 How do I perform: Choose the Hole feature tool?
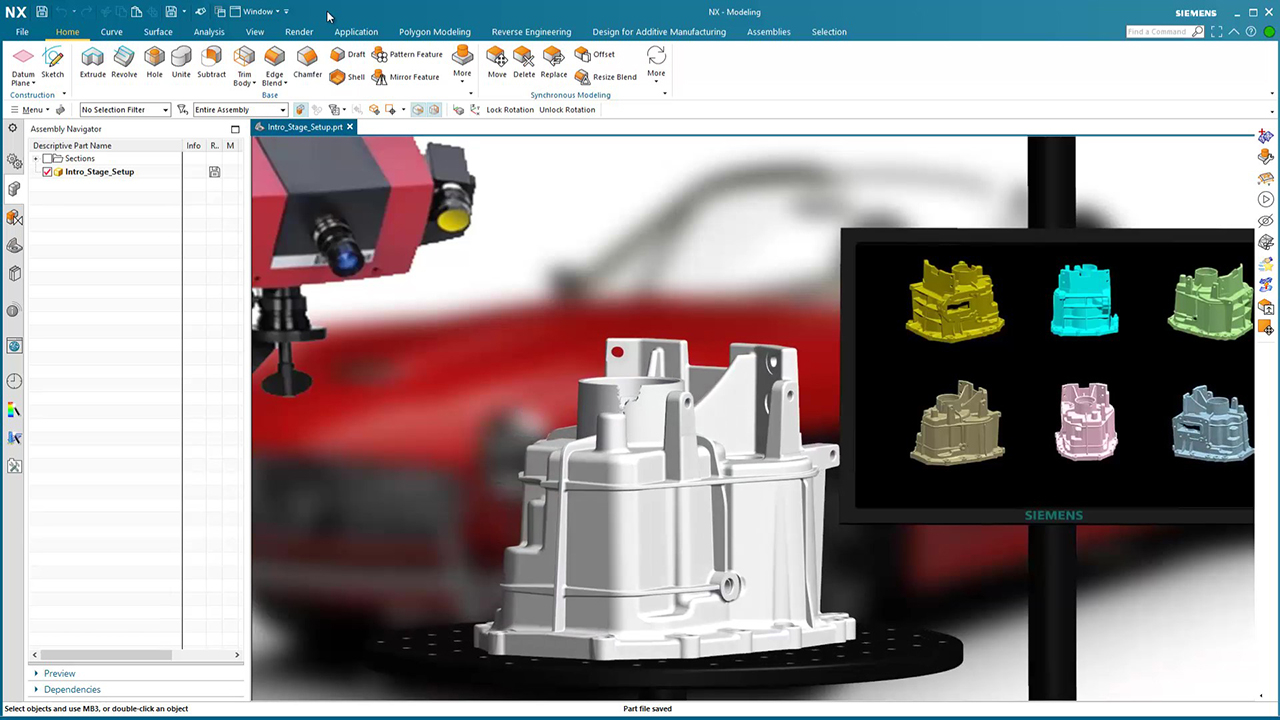(154, 62)
